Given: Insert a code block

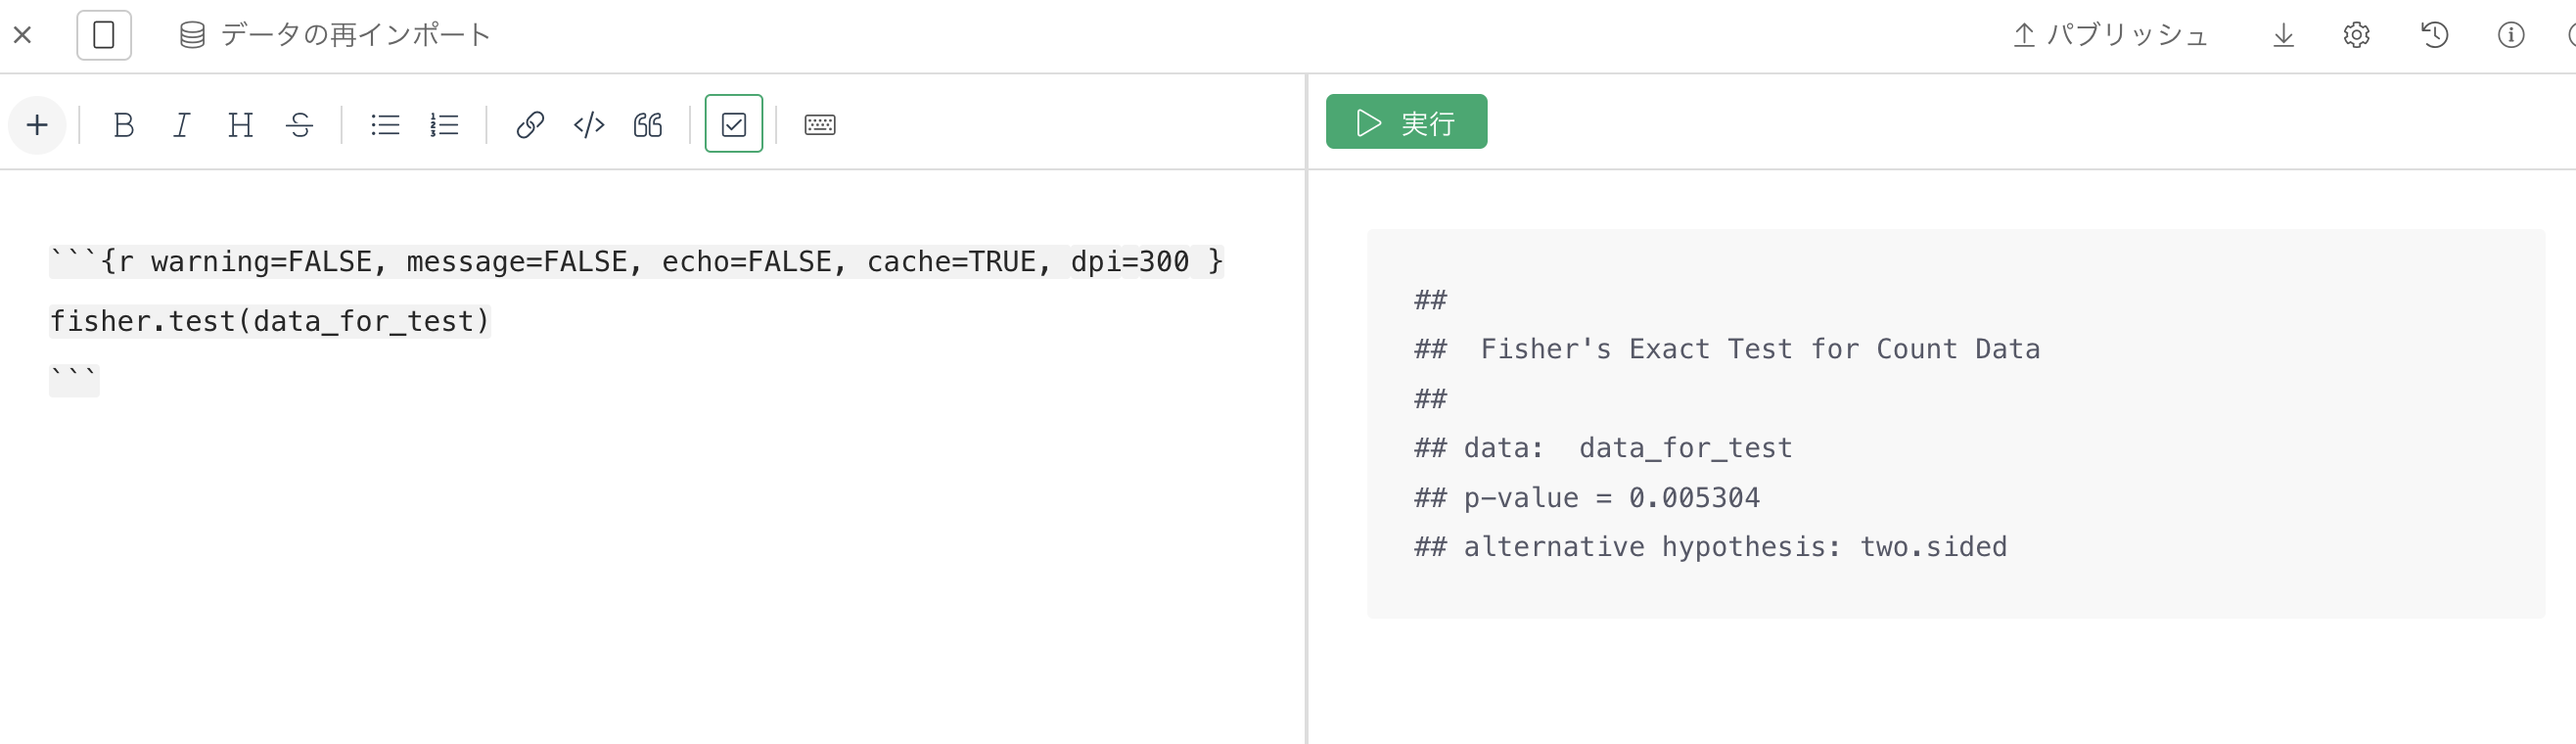Looking at the screenshot, I should (x=589, y=125).
